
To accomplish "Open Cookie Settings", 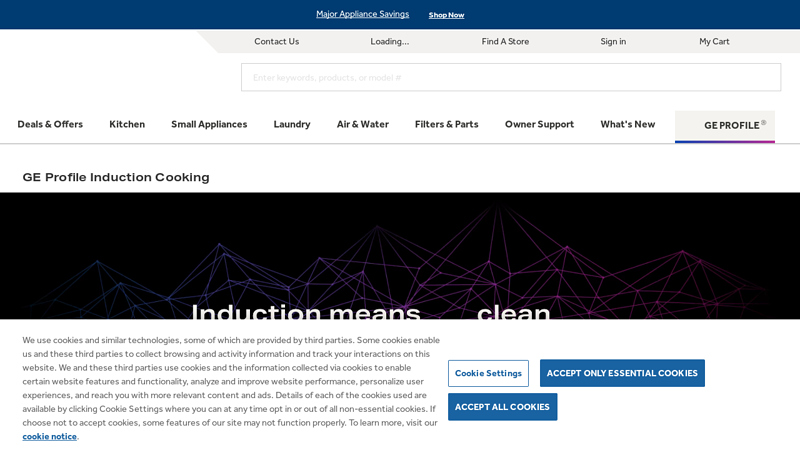I will [488, 373].
